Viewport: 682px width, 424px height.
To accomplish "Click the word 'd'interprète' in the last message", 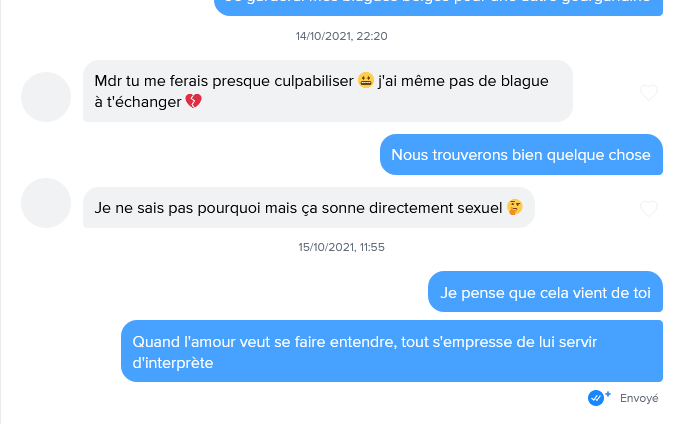I will pyautogui.click(x=173, y=363).
